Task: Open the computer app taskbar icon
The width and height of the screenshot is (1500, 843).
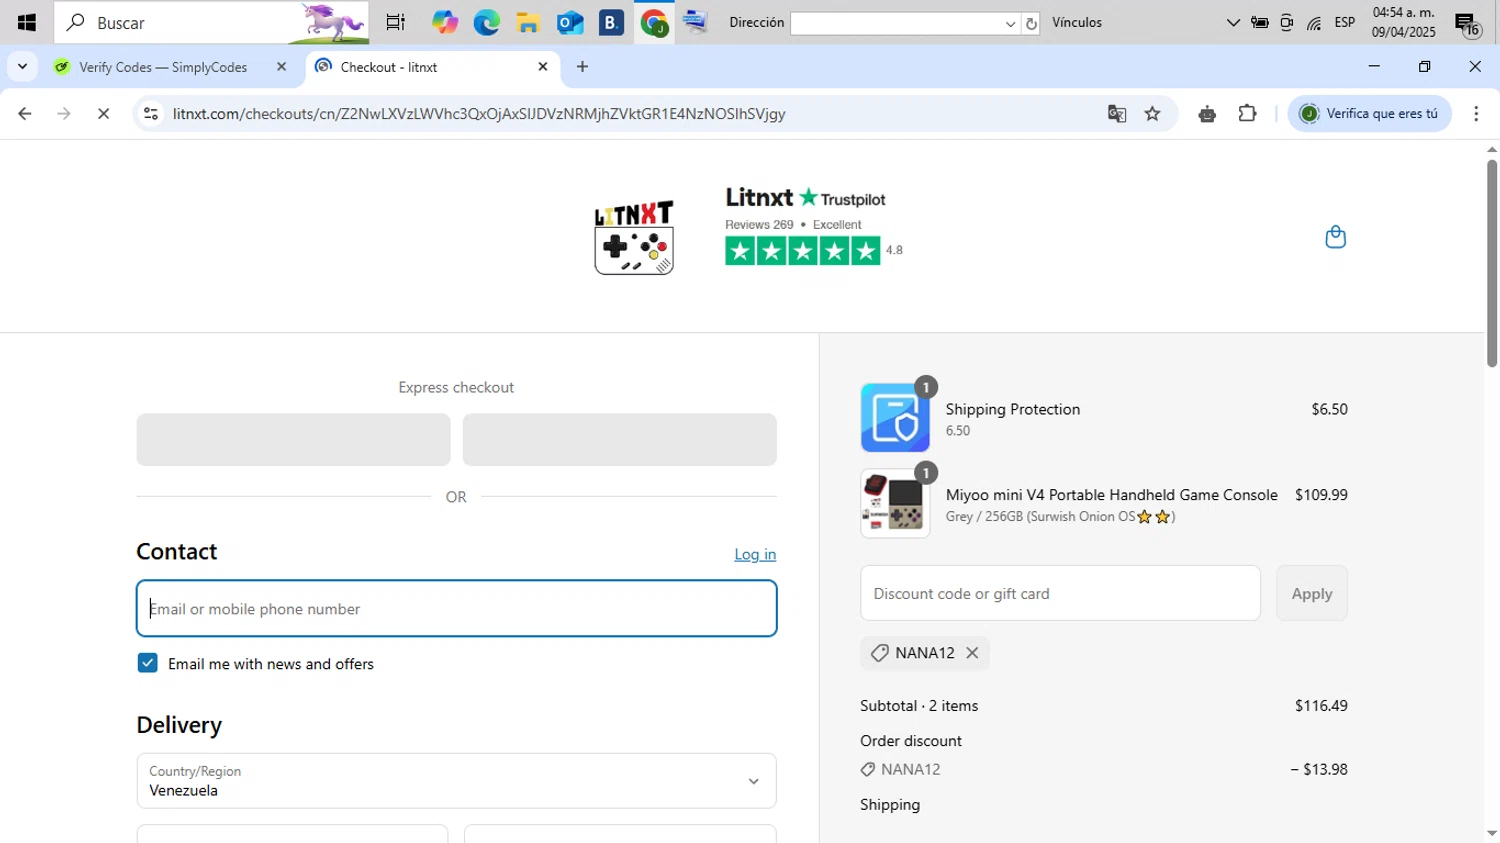Action: [x=696, y=22]
